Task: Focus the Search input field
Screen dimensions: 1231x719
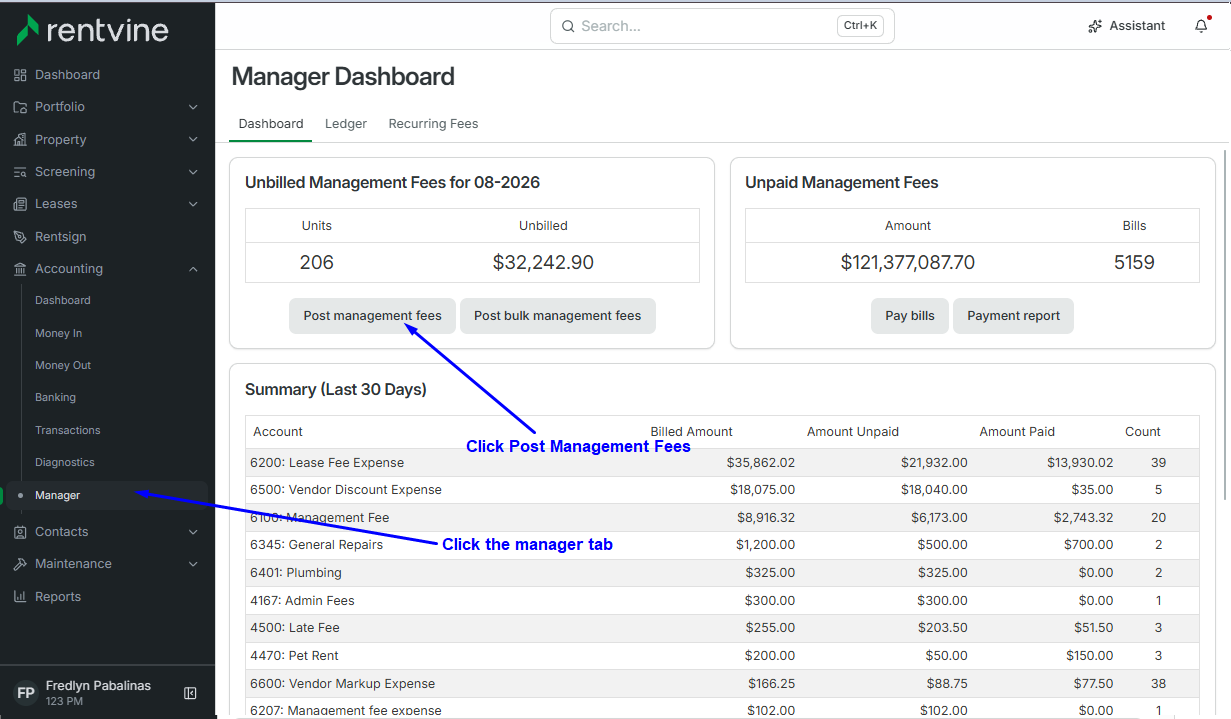Action: point(722,26)
